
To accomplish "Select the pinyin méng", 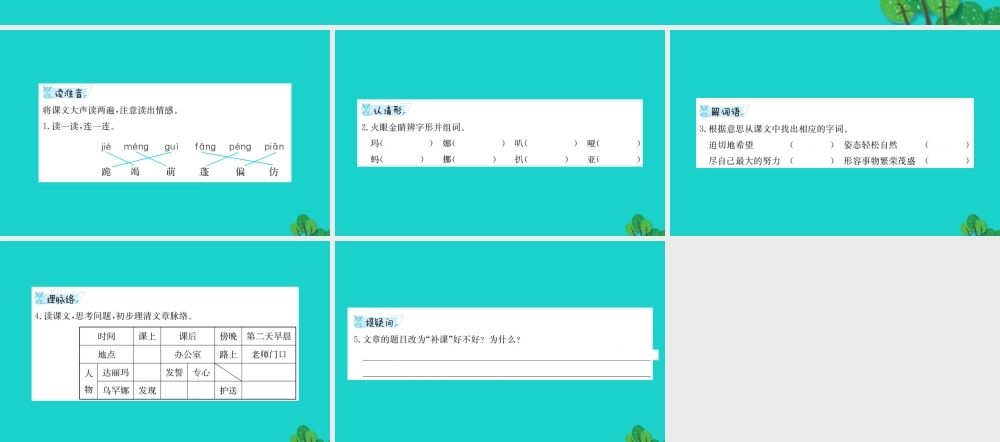I will point(136,147).
